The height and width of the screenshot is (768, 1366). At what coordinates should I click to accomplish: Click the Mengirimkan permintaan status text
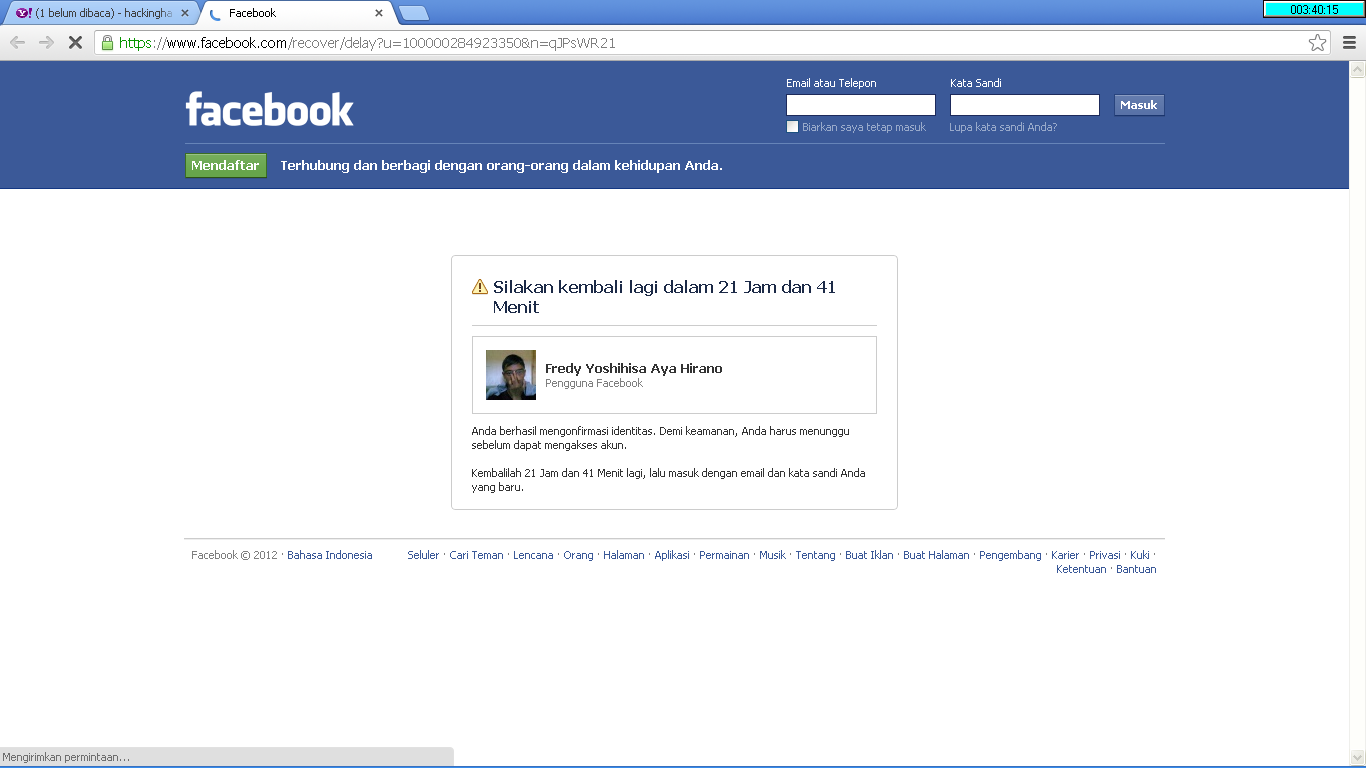click(x=66, y=757)
